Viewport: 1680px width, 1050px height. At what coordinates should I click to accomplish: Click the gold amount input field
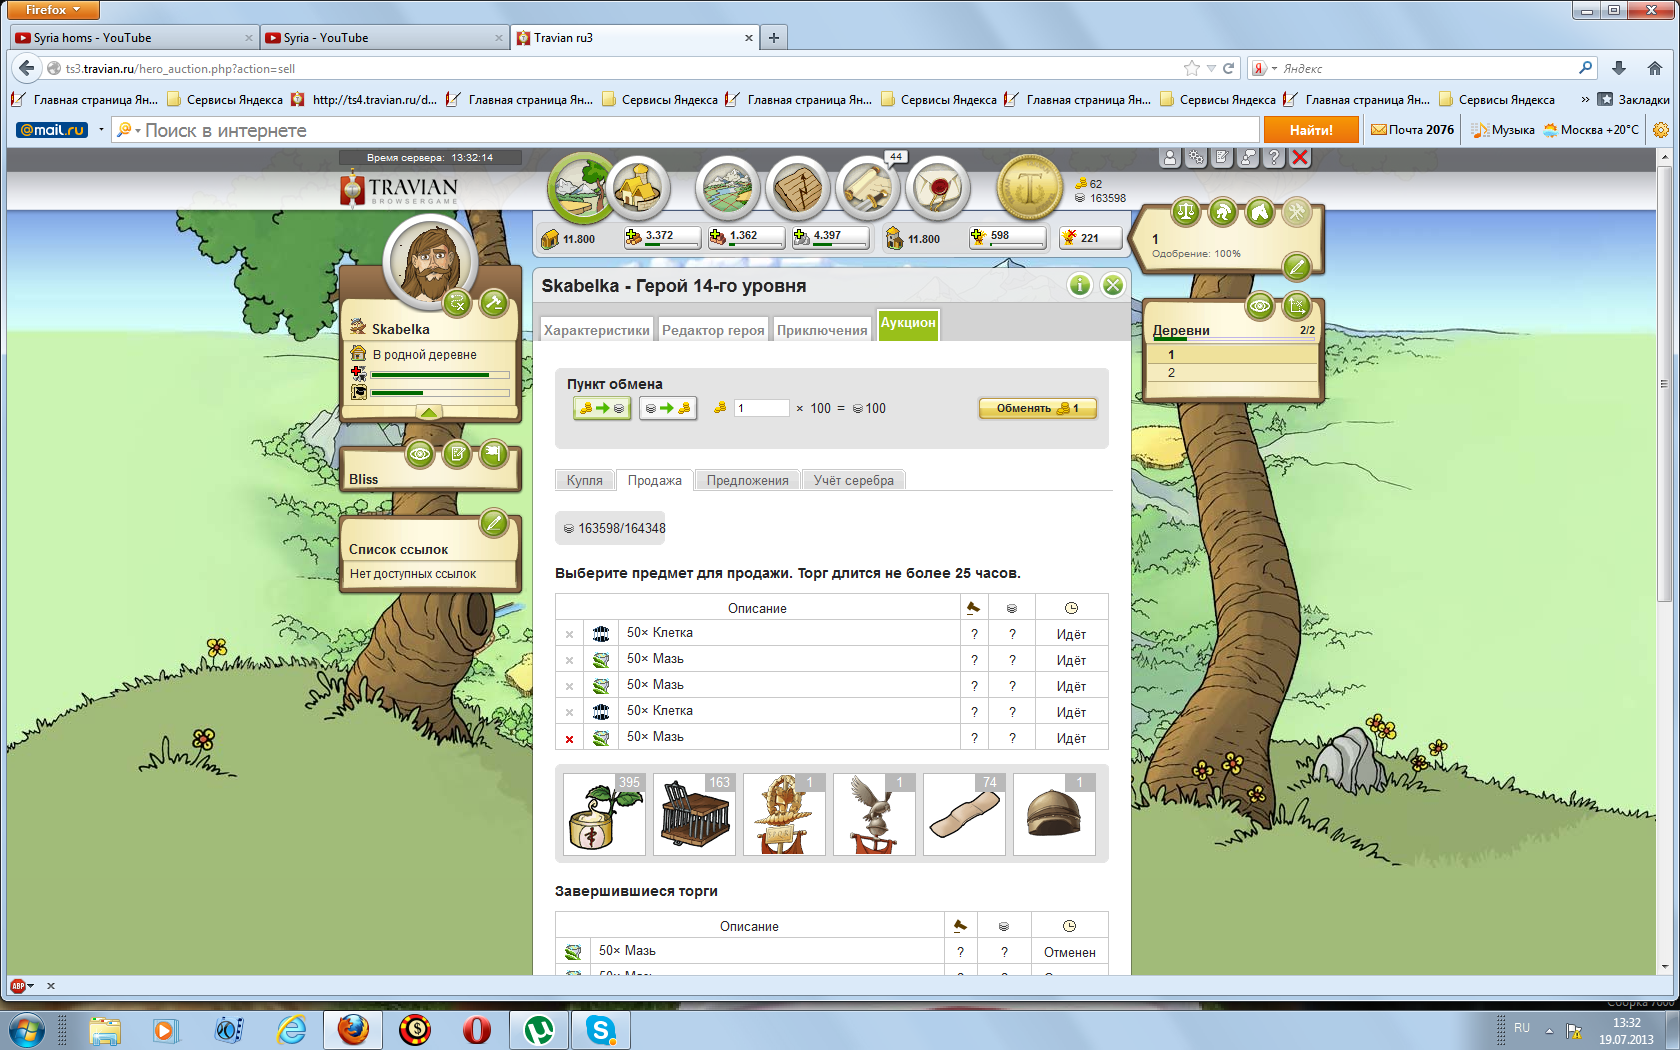pos(762,408)
